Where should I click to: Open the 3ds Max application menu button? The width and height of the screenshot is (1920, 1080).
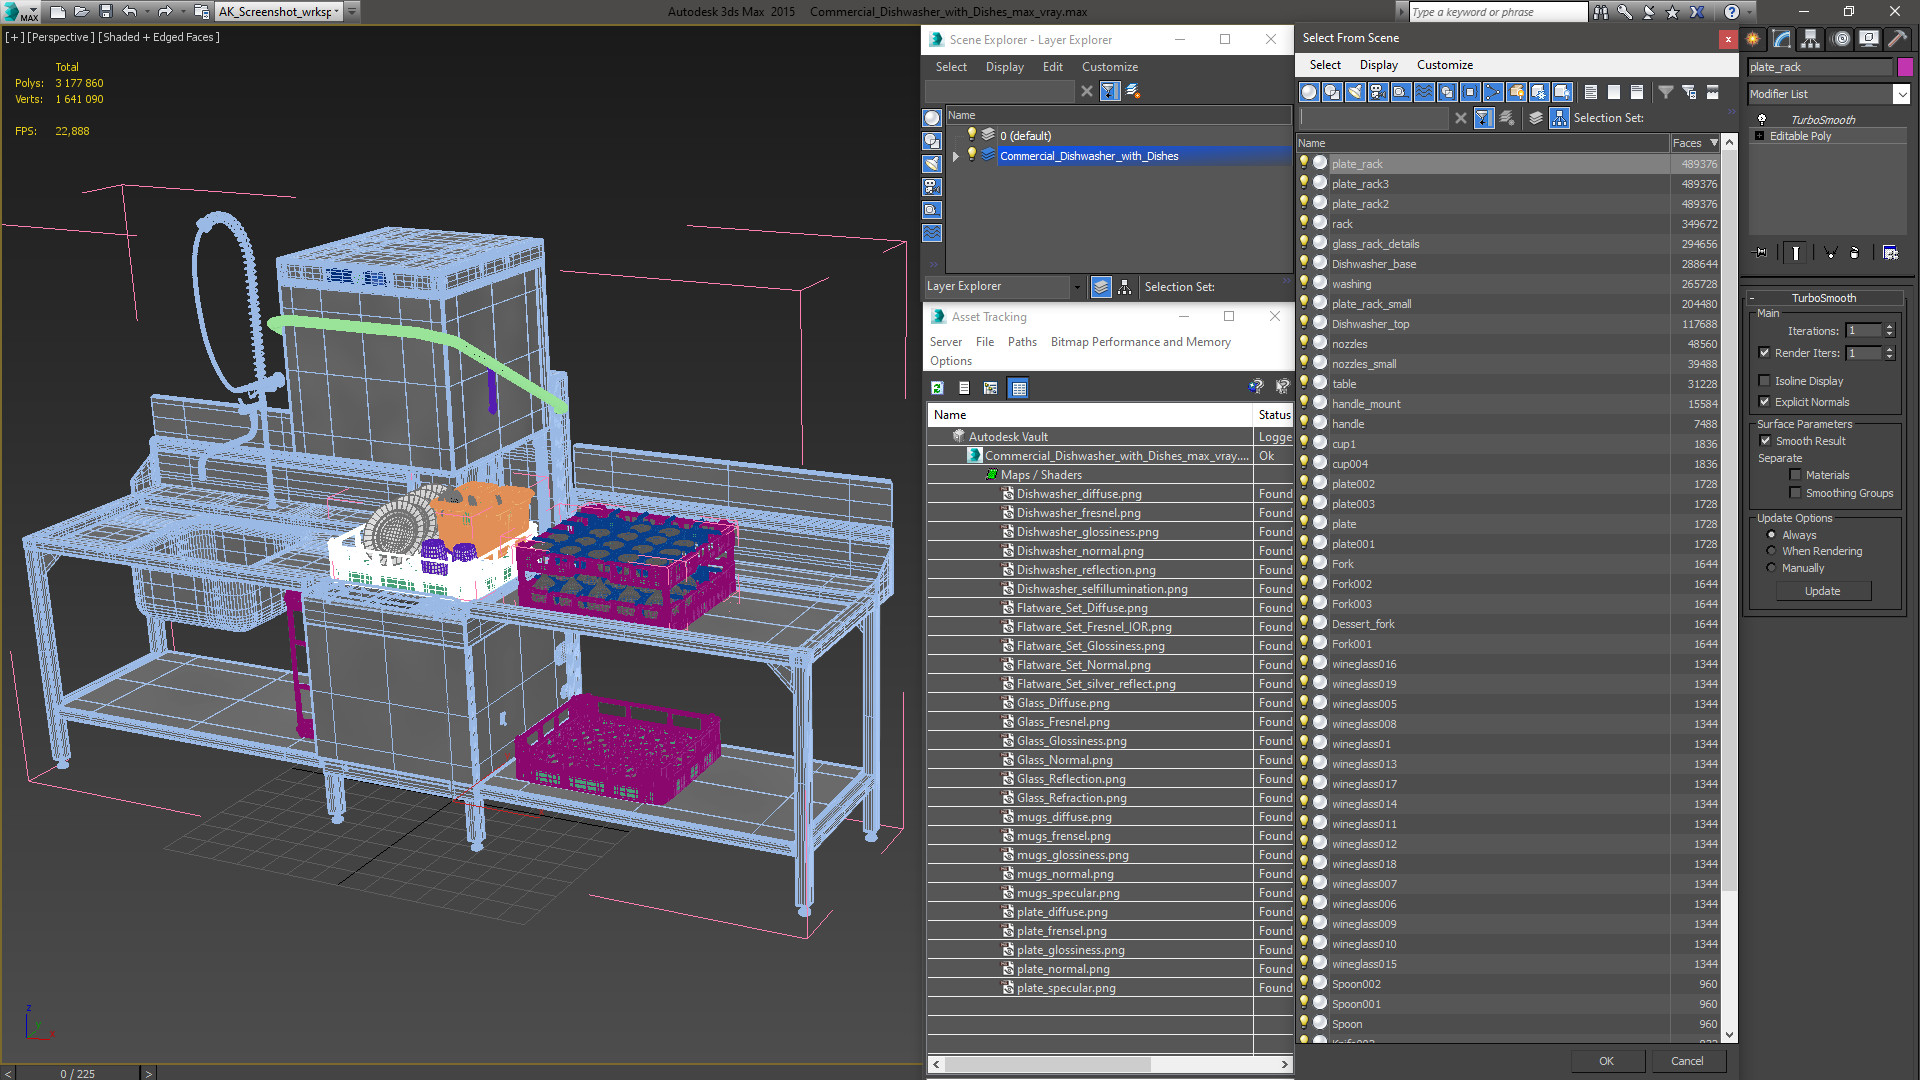click(20, 12)
